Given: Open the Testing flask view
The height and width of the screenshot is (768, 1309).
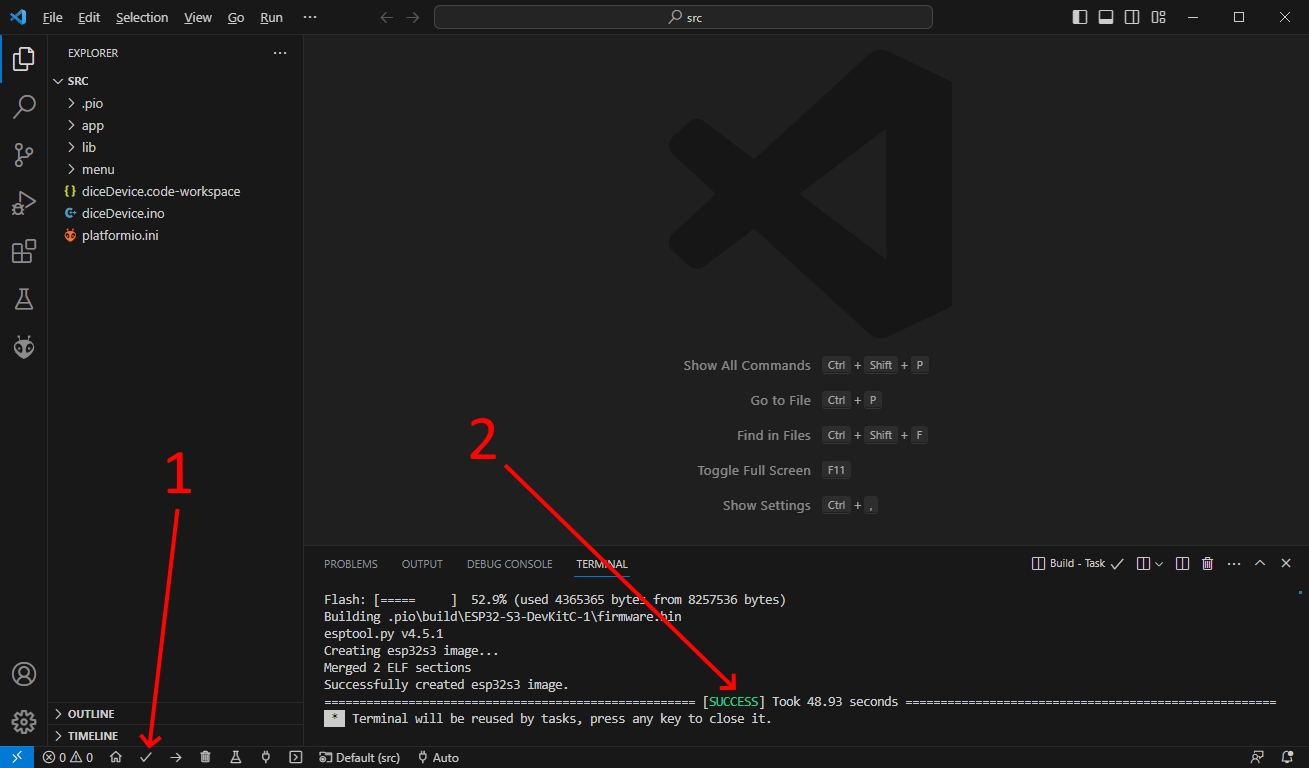Looking at the screenshot, I should (24, 299).
